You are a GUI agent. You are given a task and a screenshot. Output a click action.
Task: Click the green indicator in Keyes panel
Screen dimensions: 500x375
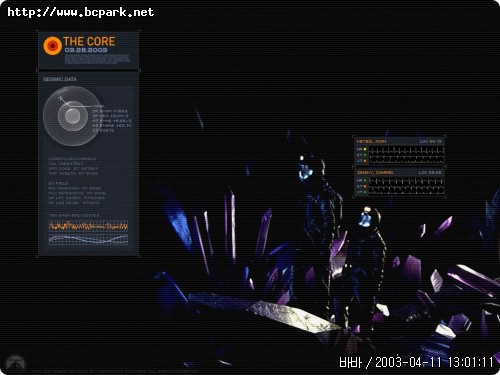(x=365, y=155)
